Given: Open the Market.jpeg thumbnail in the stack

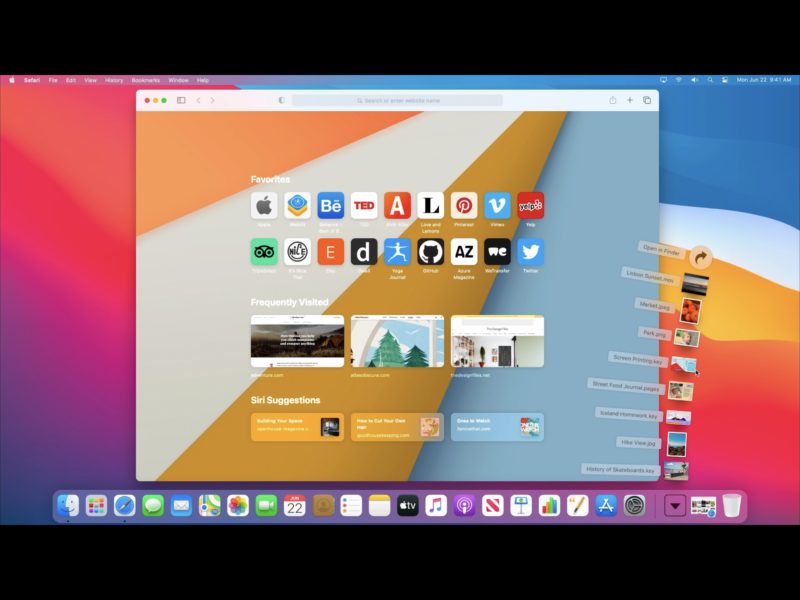Looking at the screenshot, I should [x=691, y=311].
